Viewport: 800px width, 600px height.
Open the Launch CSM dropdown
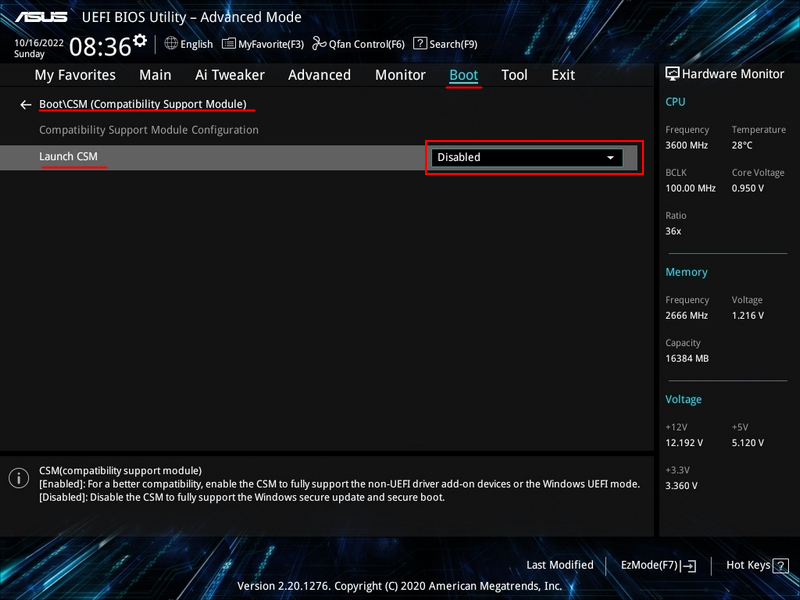click(x=527, y=157)
